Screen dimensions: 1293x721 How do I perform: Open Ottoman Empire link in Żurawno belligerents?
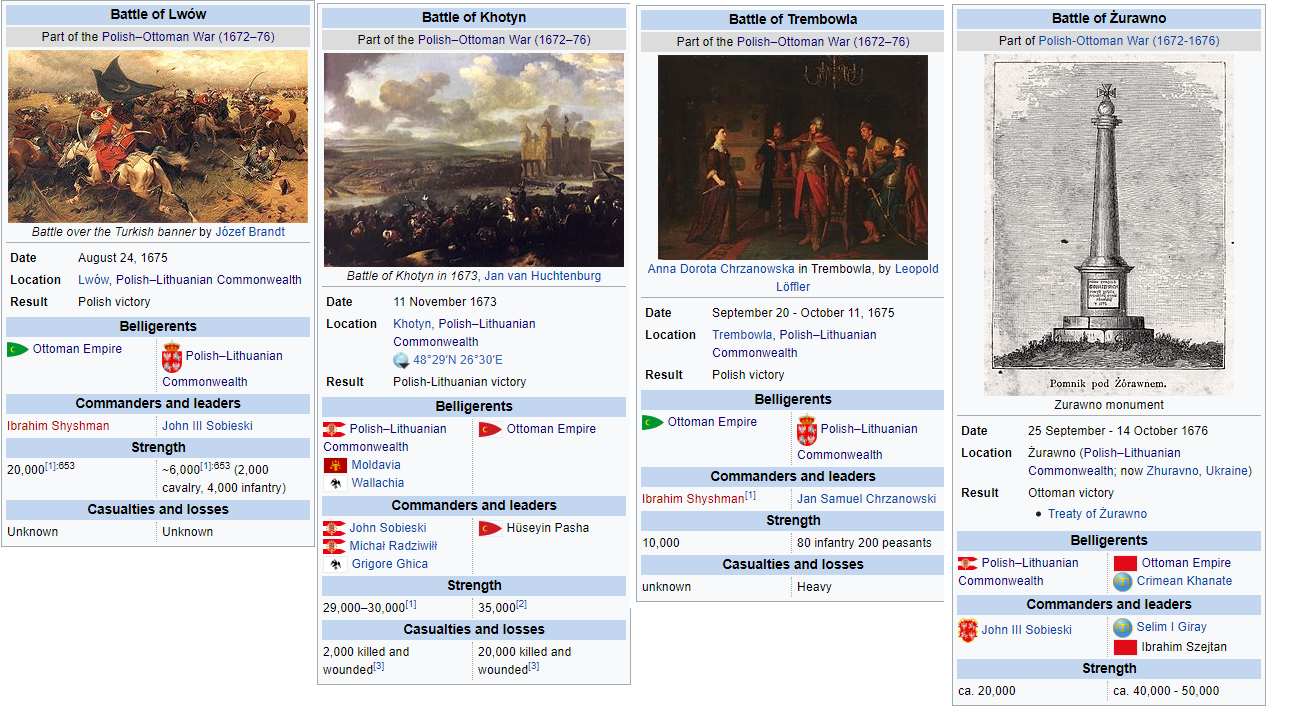click(1186, 563)
